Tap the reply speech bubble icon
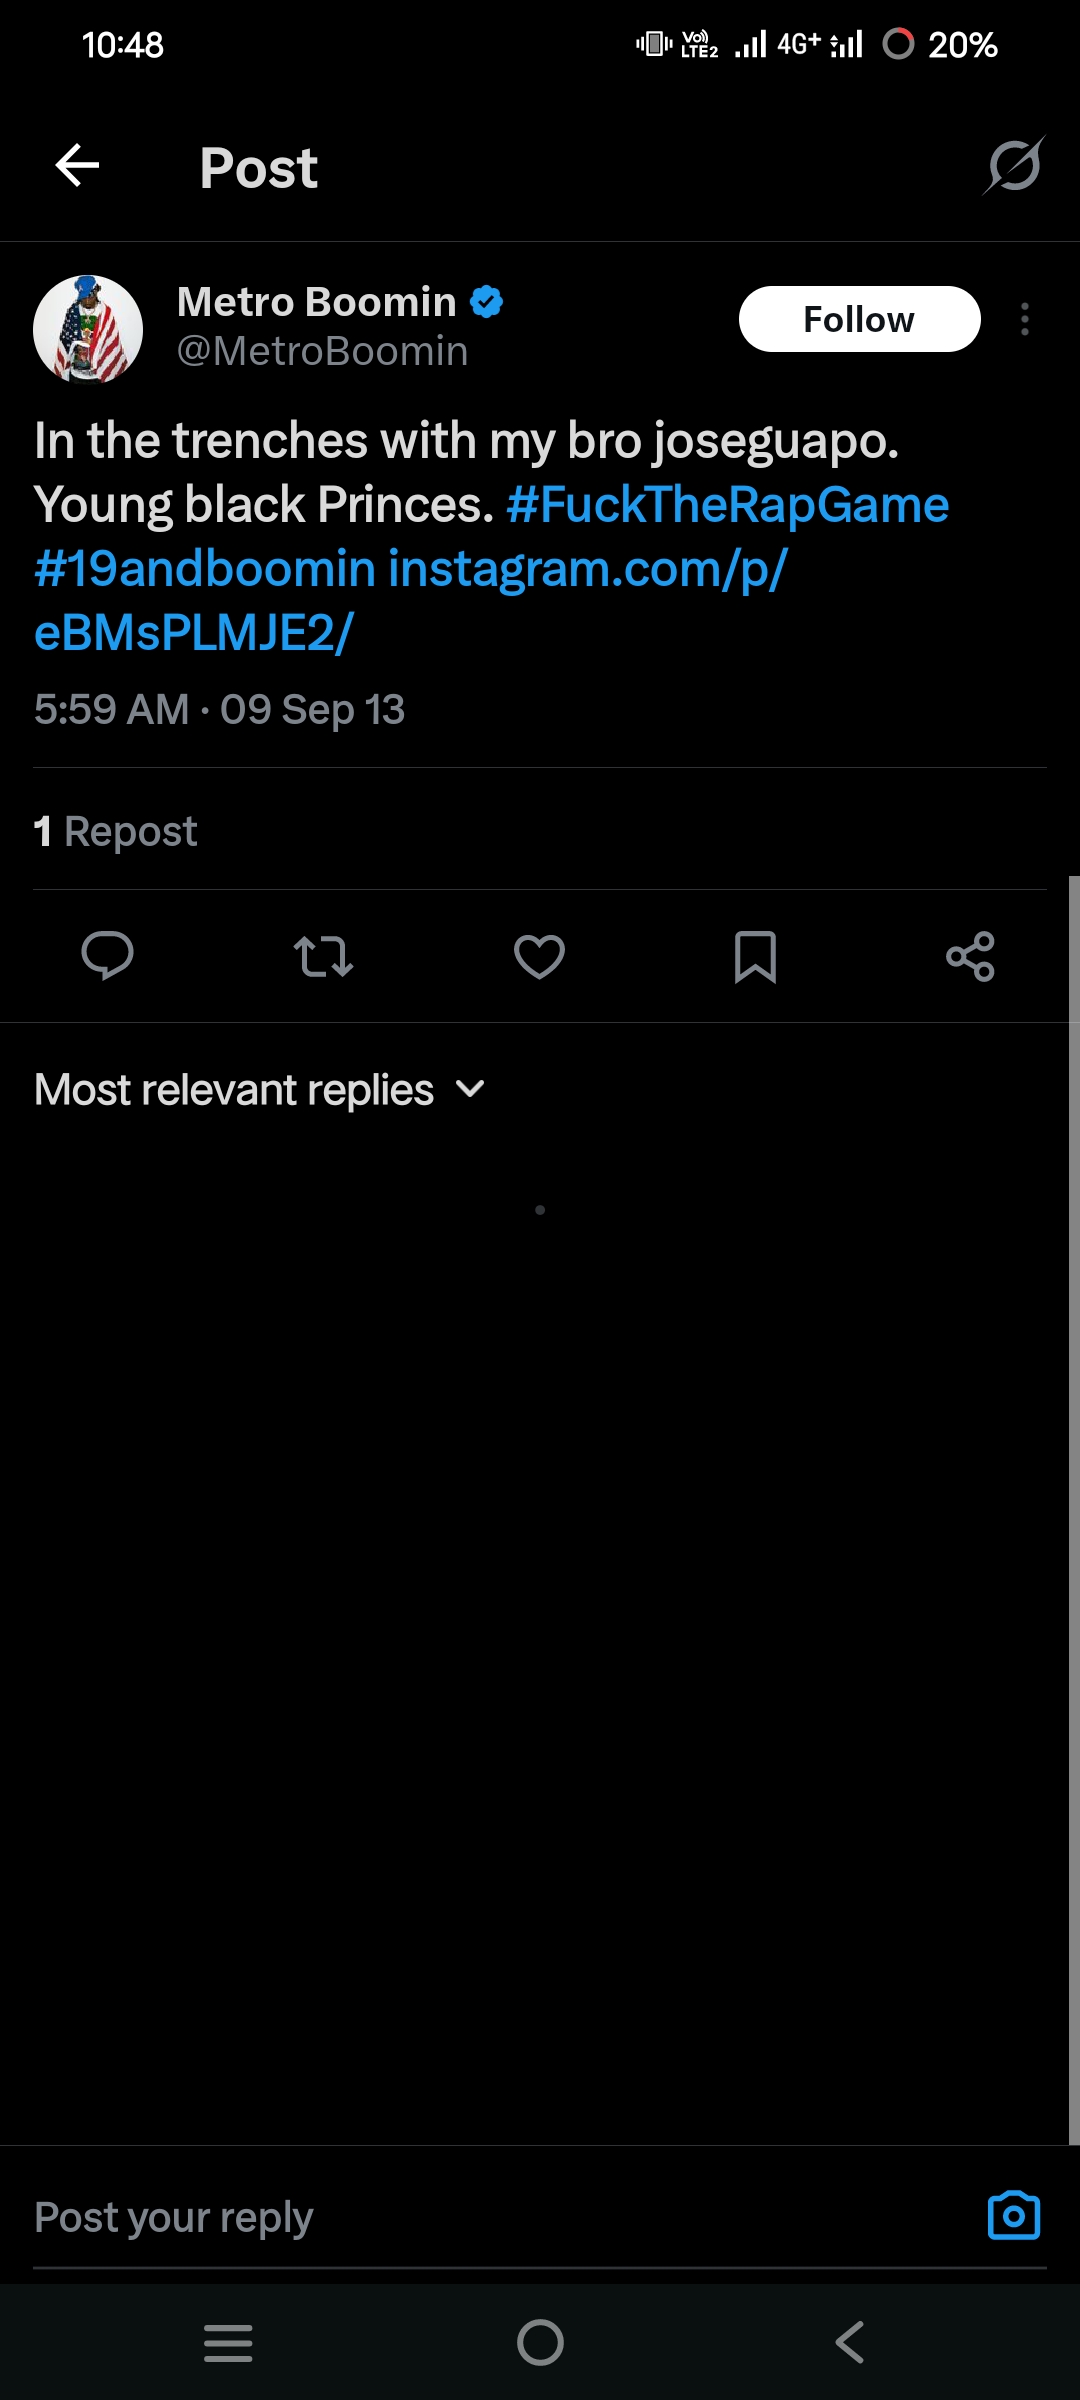 tap(107, 956)
